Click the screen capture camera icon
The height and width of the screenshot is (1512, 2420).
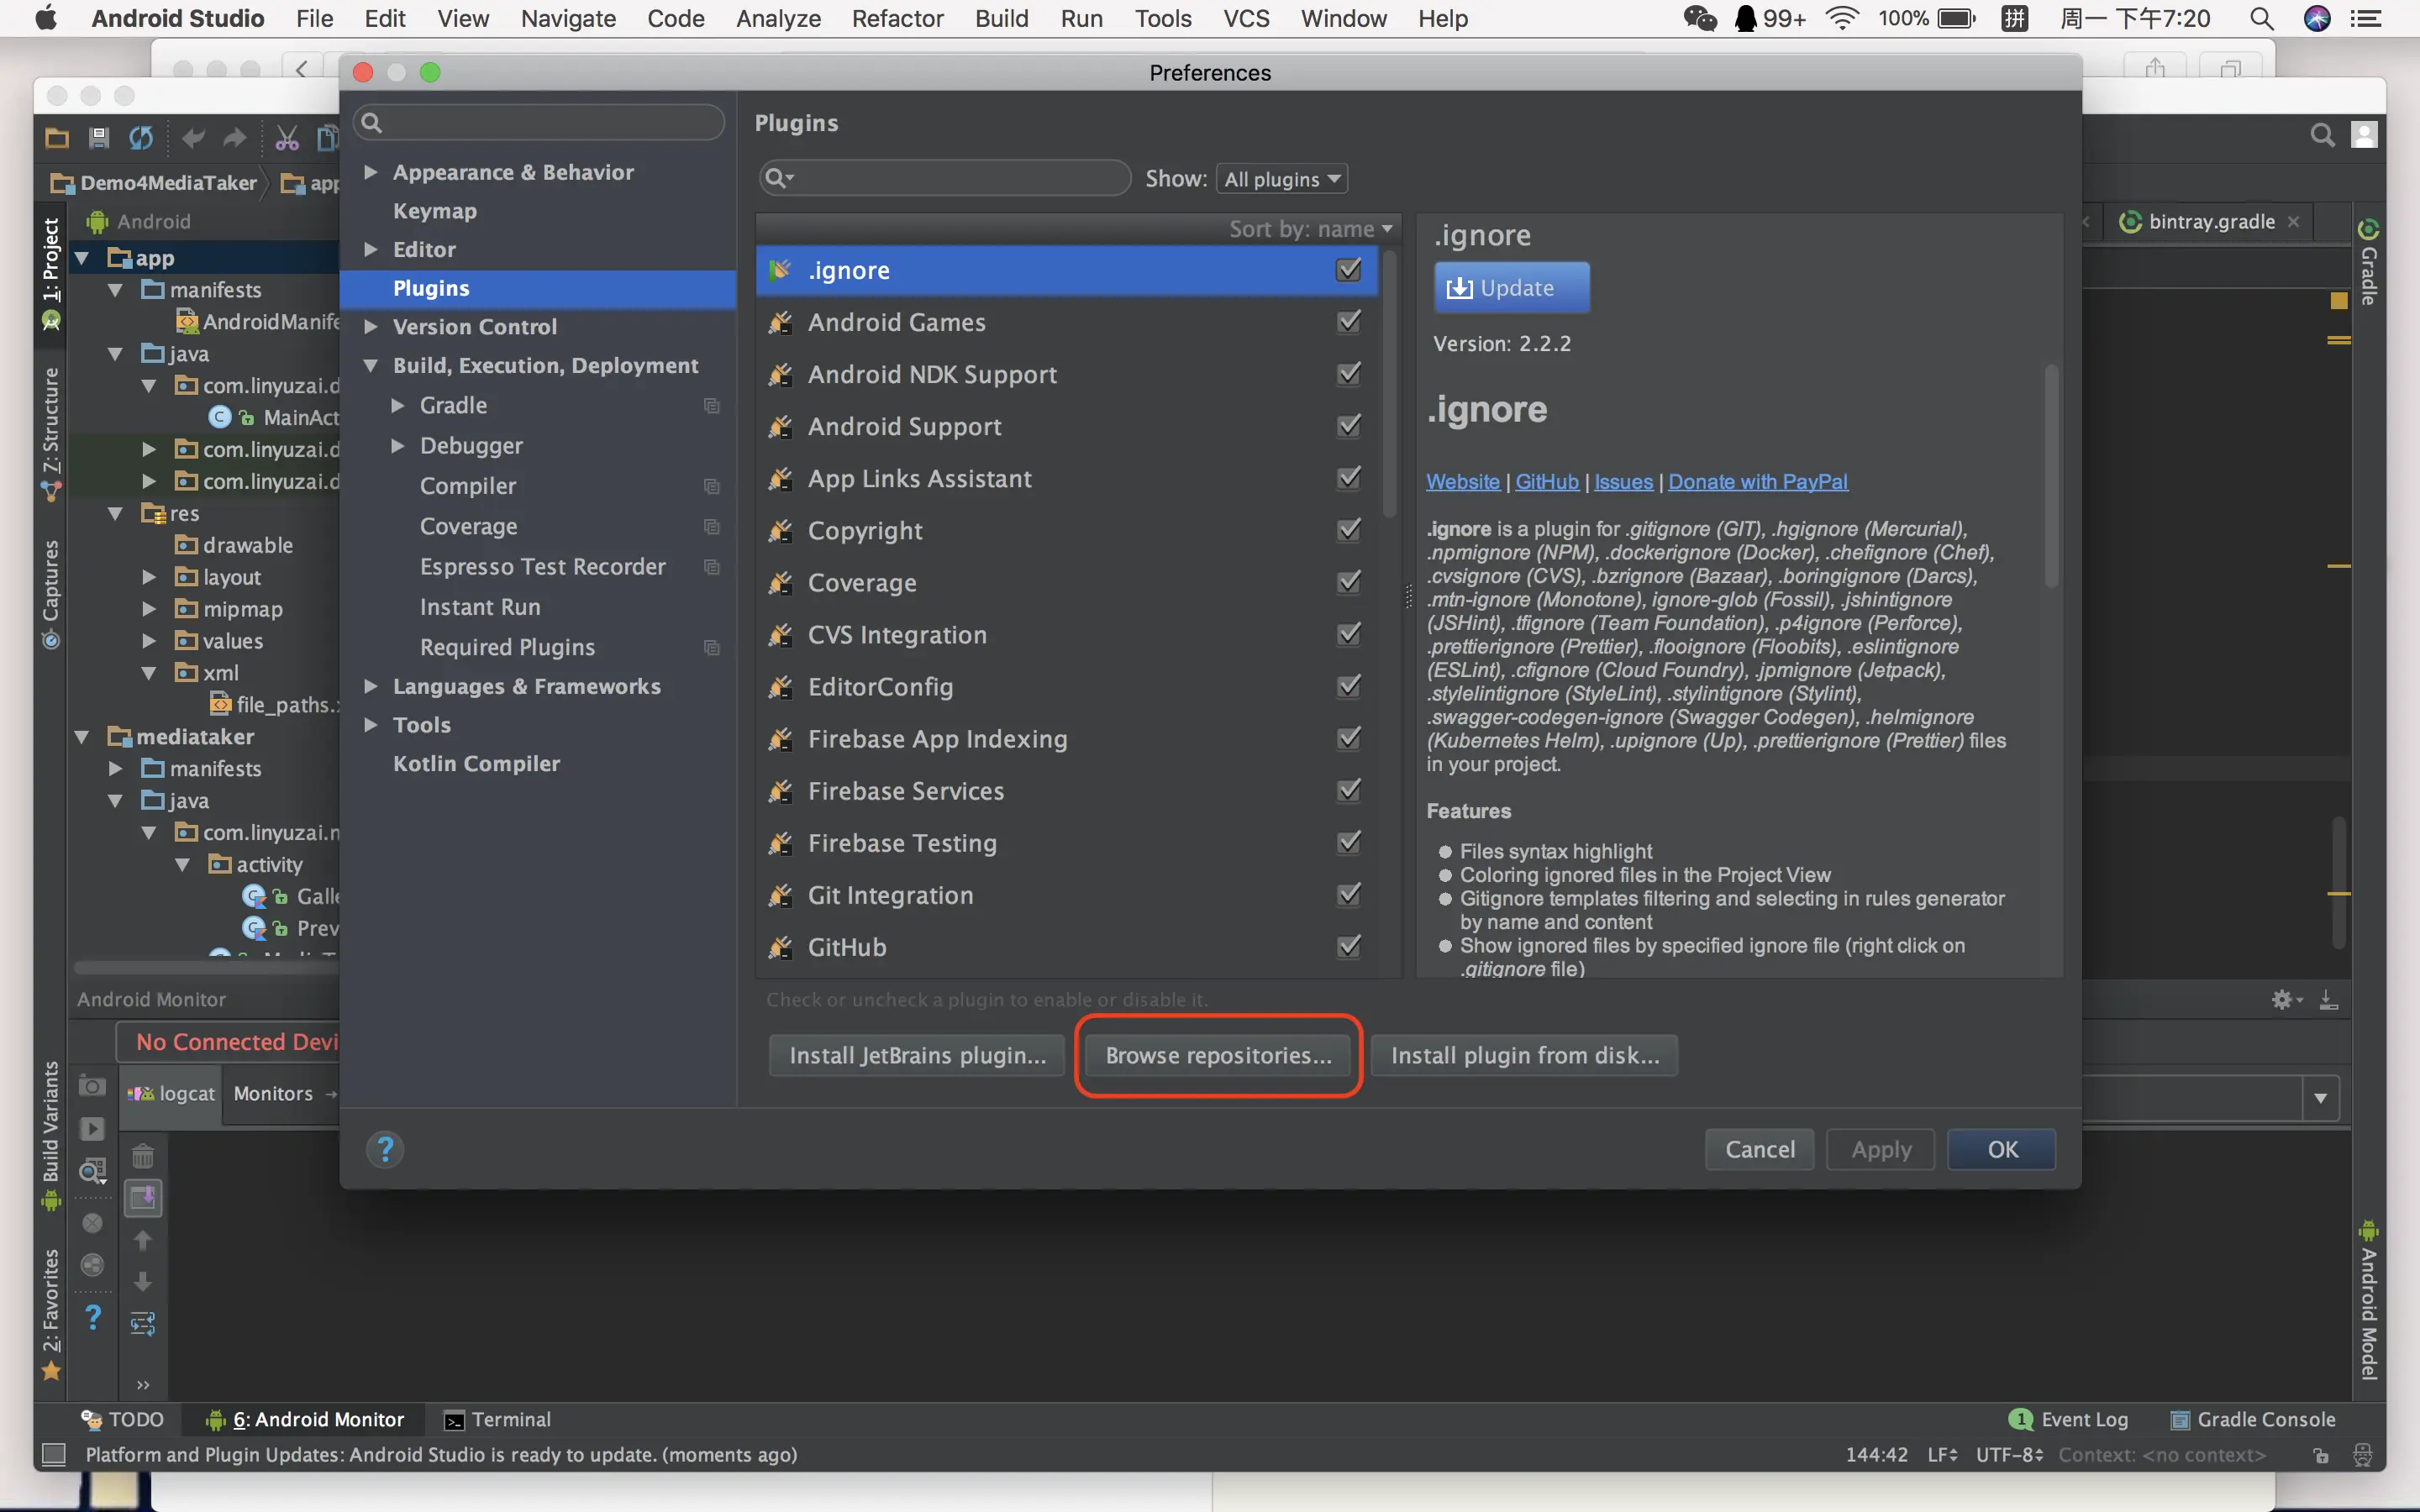coord(92,1087)
